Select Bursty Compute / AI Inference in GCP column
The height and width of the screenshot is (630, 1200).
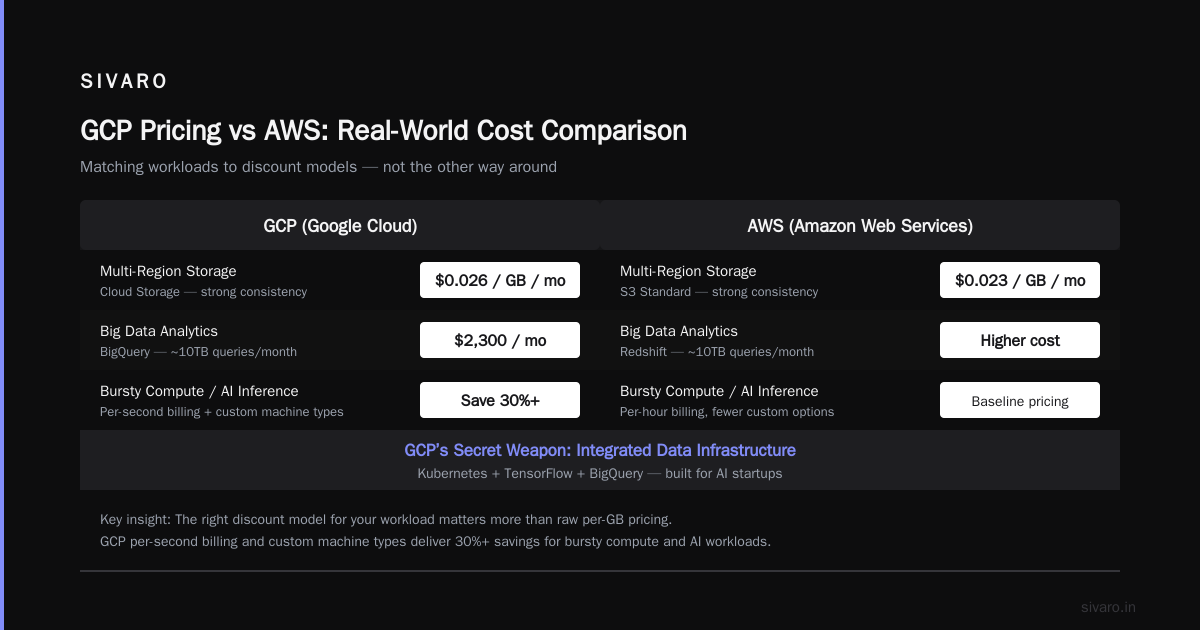pos(199,391)
